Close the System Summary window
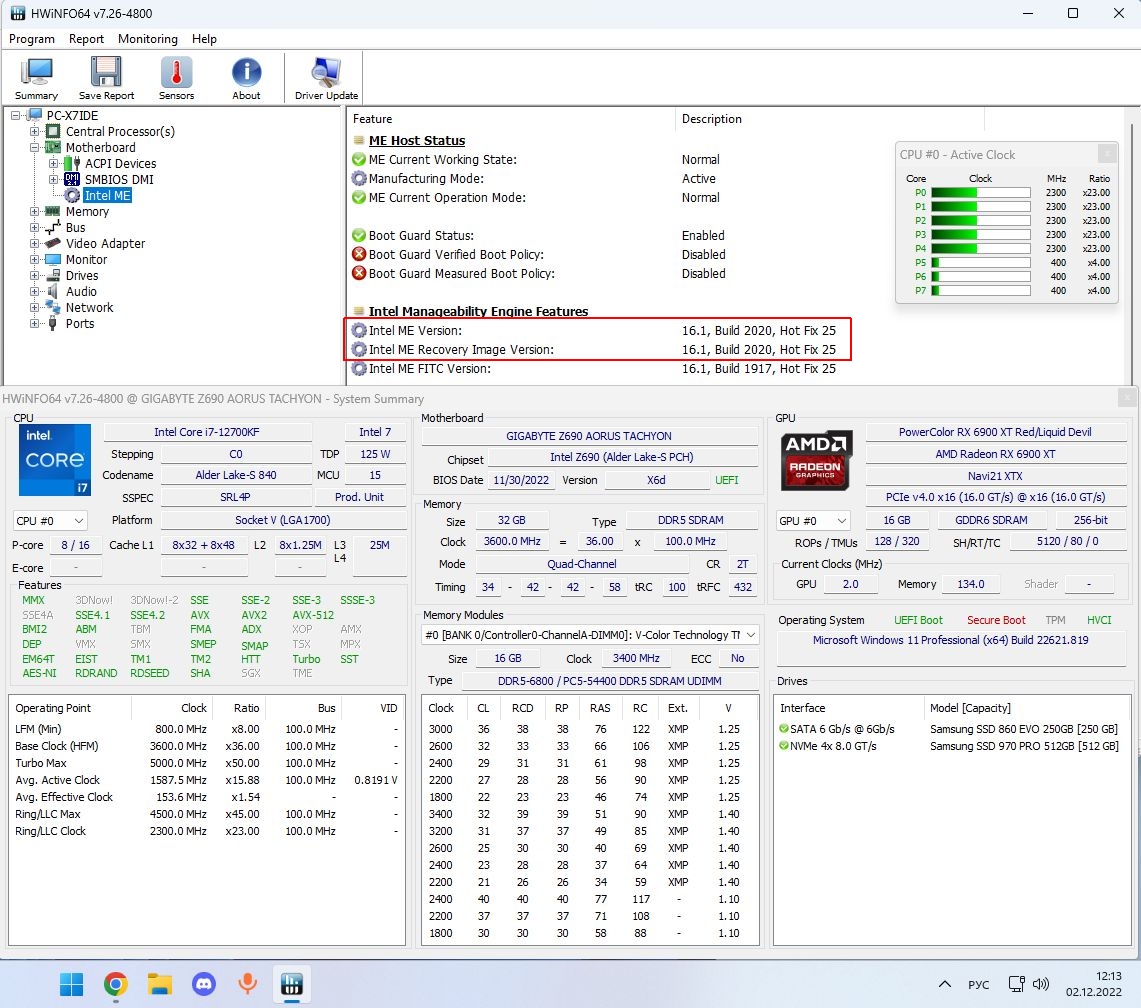1141x1008 pixels. [1126, 397]
